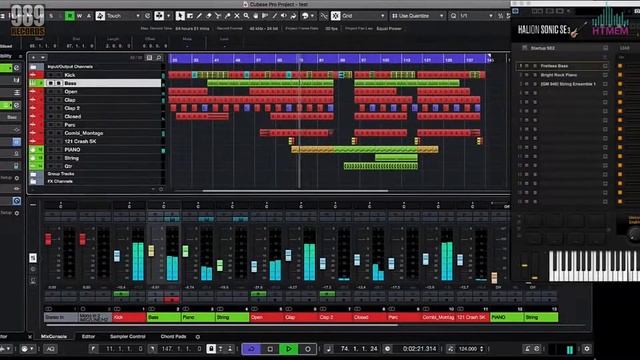Toggle the Auto-Scroll button
The image size is (640, 360).
tap(159, 16)
